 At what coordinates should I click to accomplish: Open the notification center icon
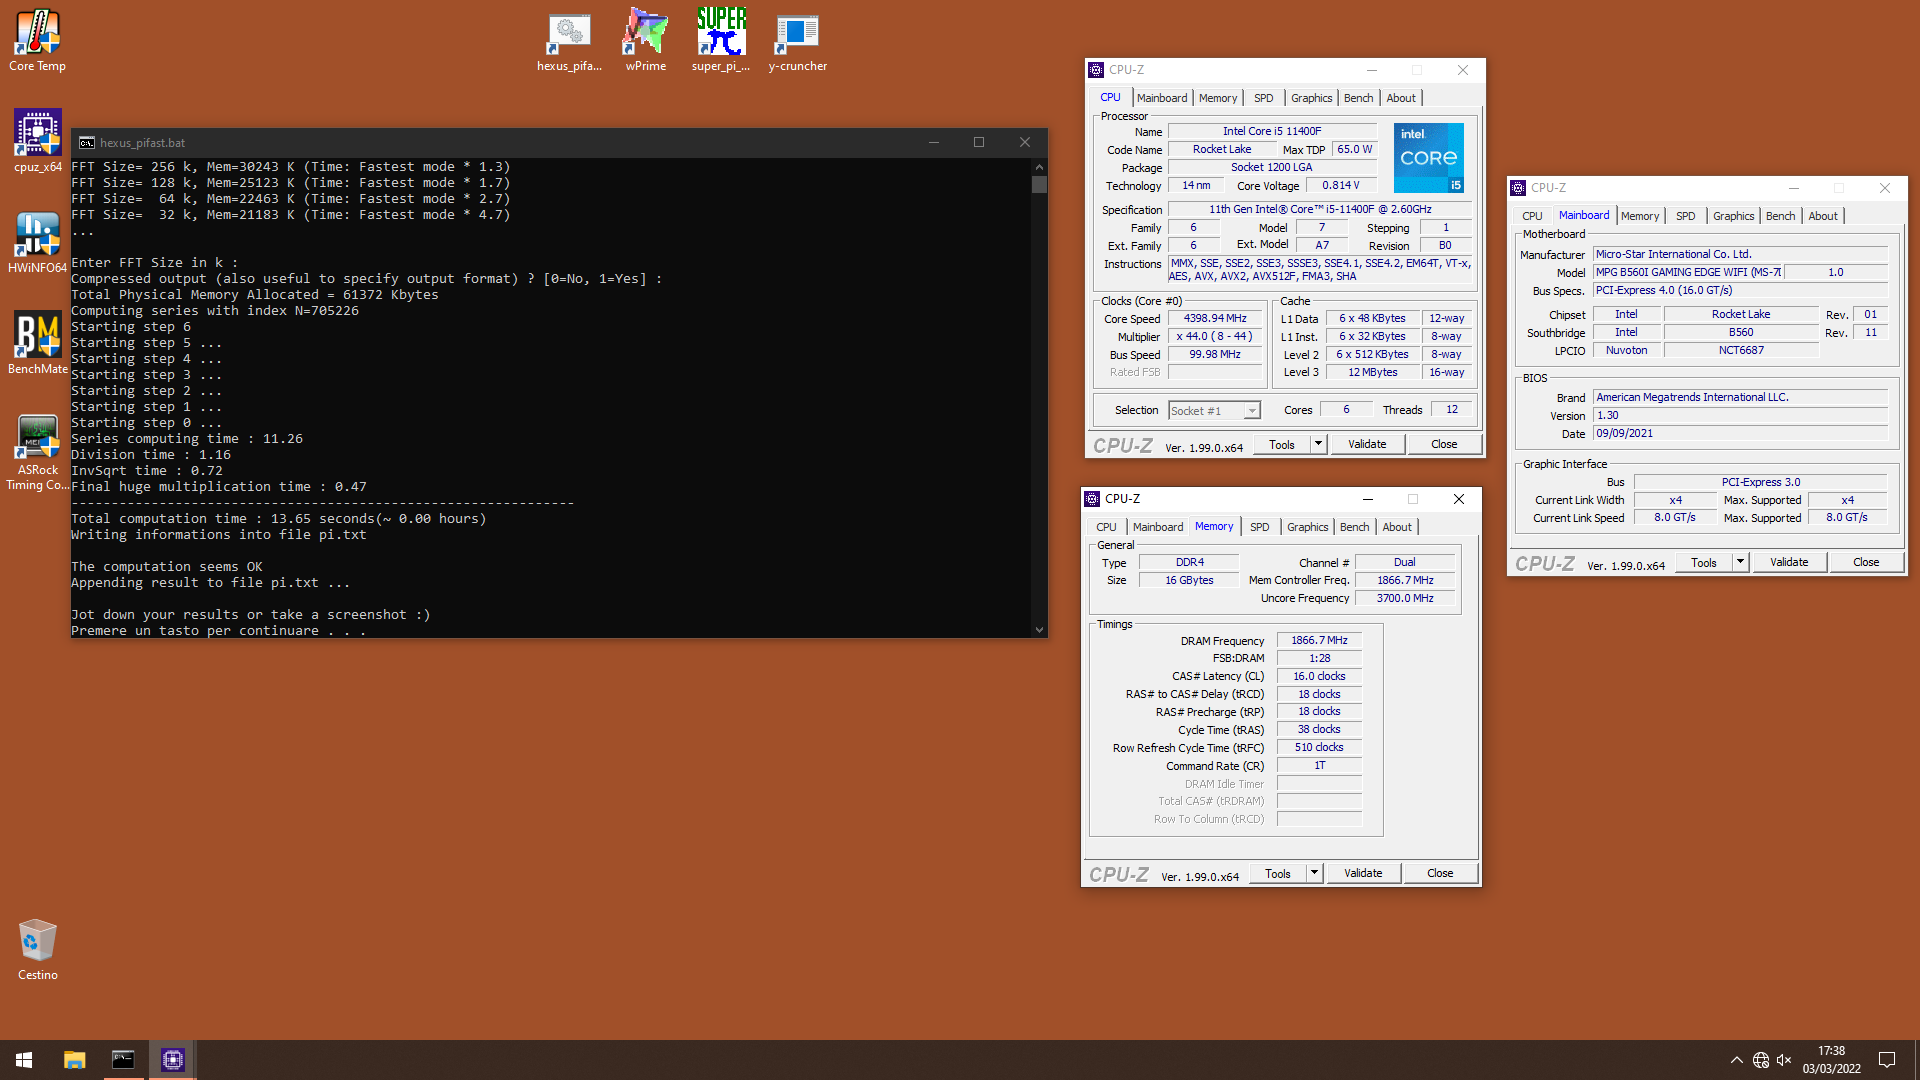[1887, 1060]
